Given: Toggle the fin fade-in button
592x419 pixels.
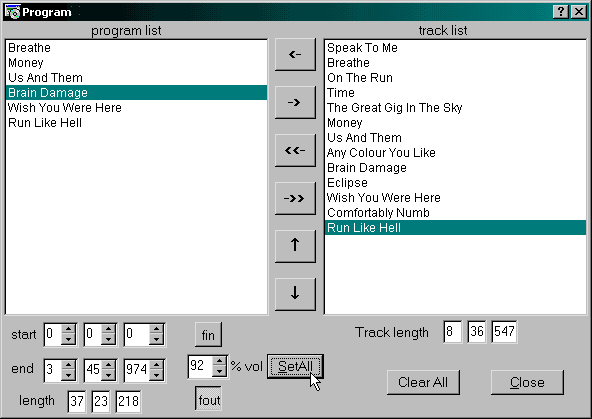Looking at the screenshot, I should [208, 334].
